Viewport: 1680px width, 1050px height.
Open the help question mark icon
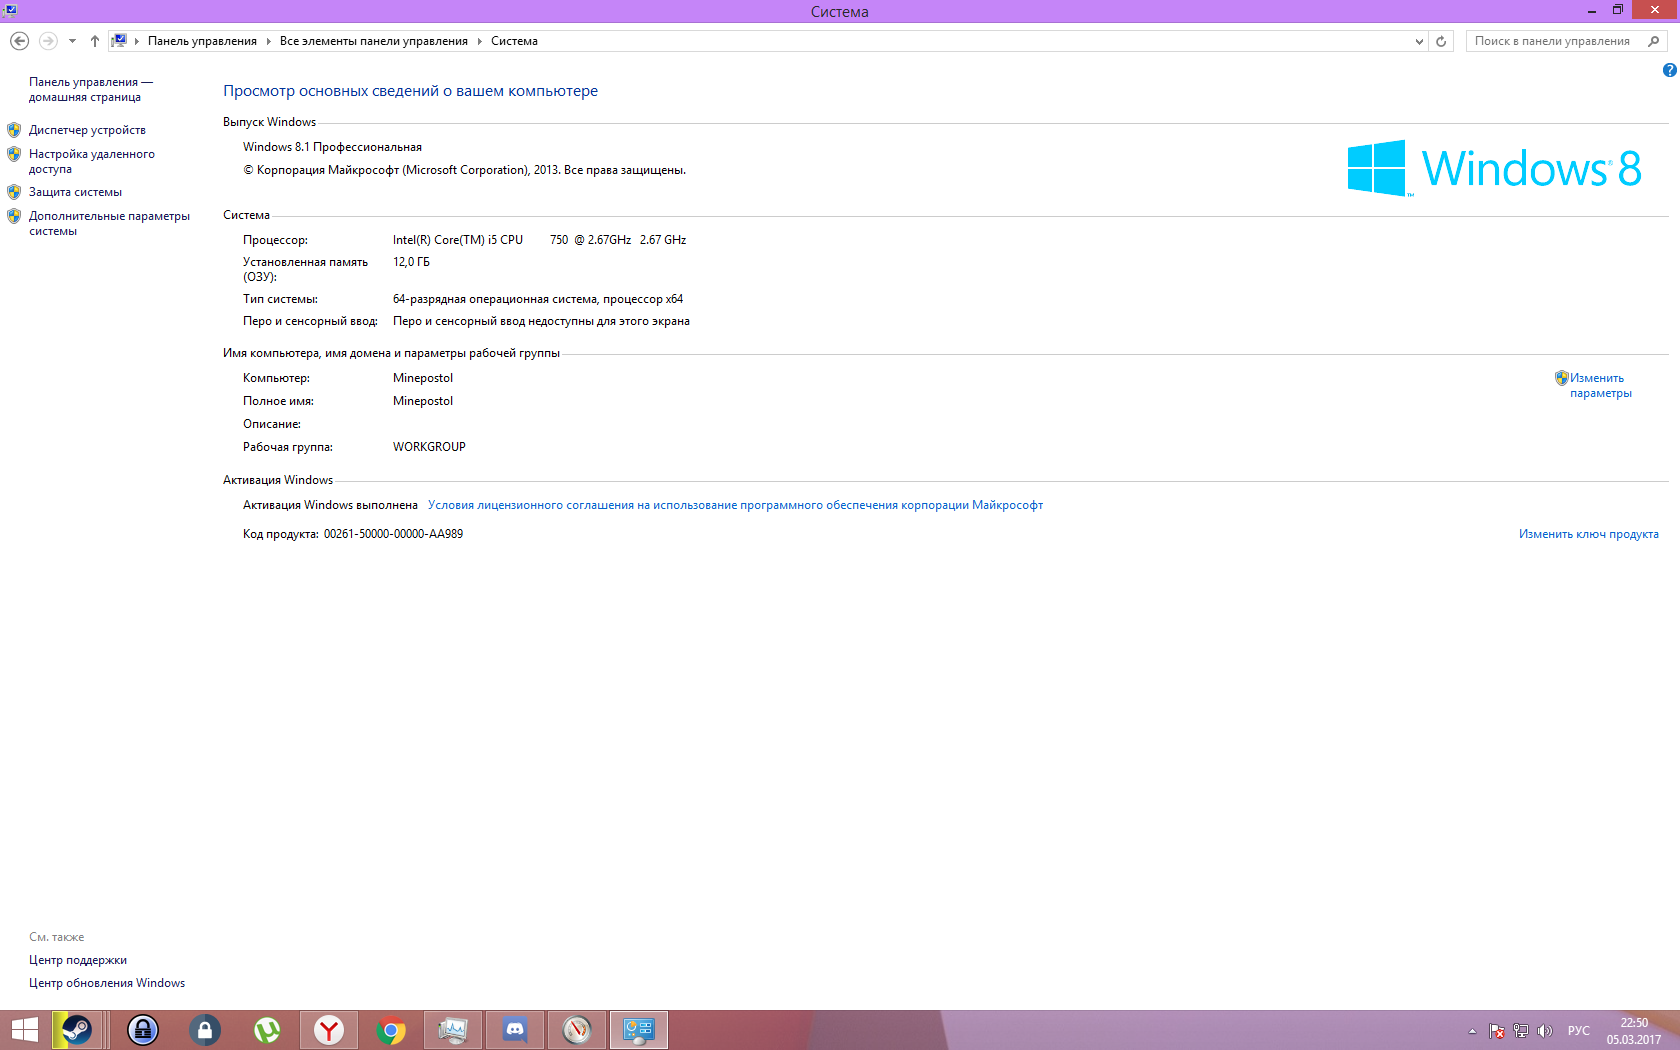click(1669, 70)
